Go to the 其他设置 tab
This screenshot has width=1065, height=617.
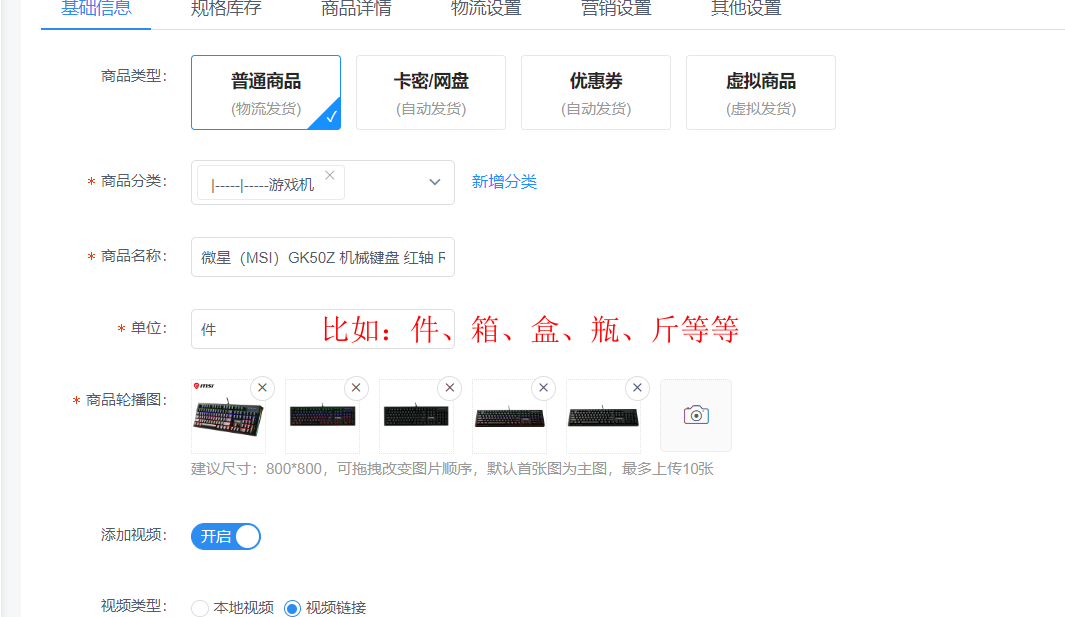tap(746, 10)
